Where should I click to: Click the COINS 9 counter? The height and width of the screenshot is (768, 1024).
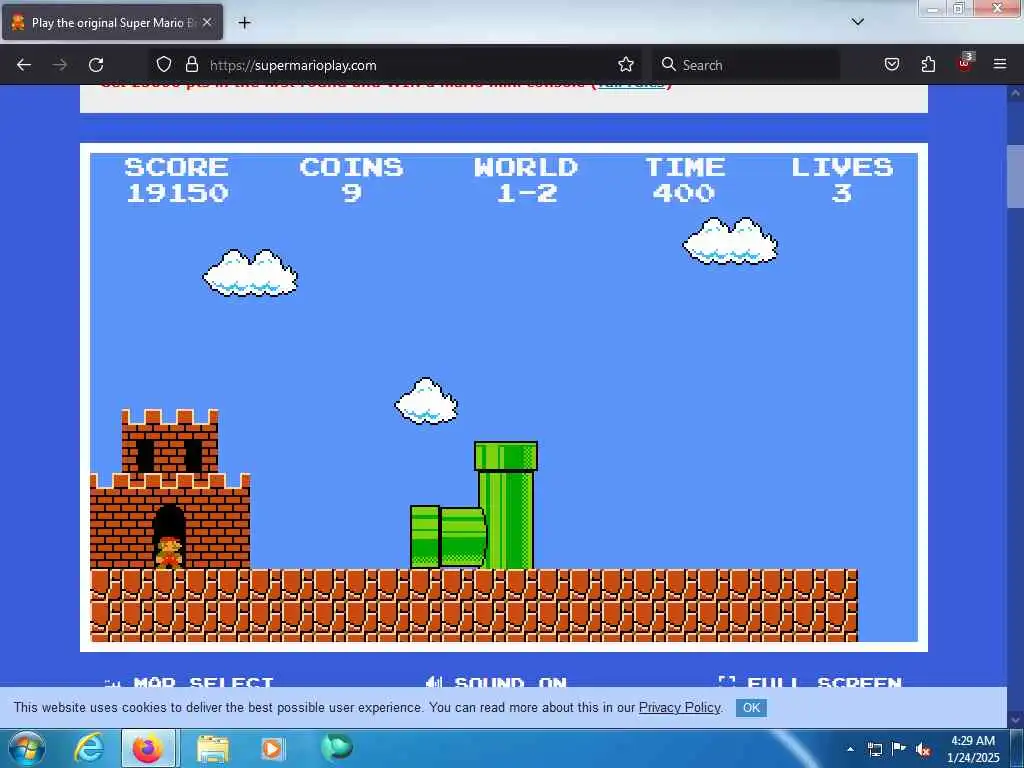tap(351, 180)
